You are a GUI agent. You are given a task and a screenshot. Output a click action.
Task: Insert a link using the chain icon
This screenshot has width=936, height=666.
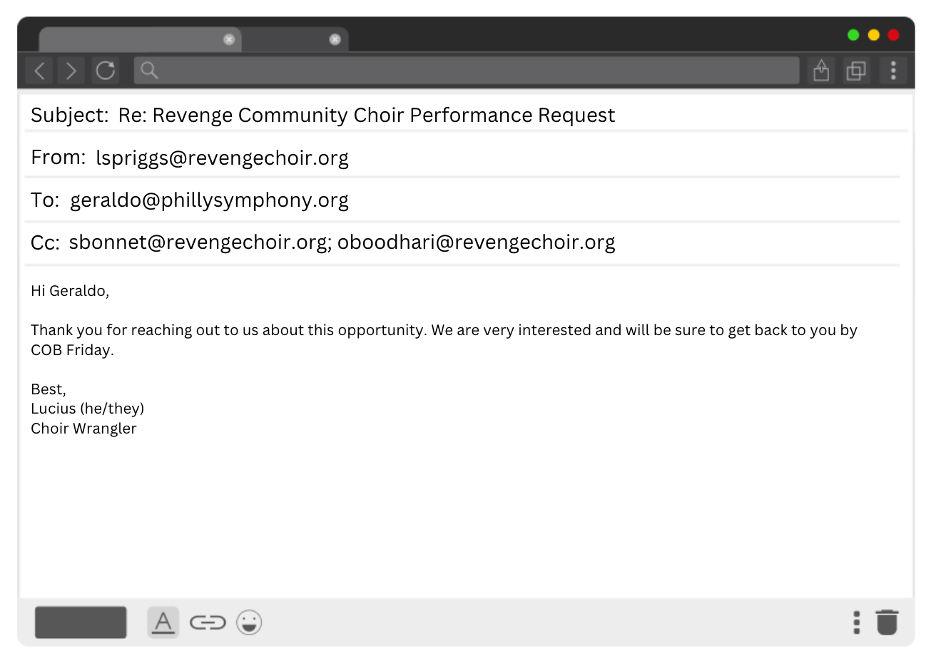207,623
